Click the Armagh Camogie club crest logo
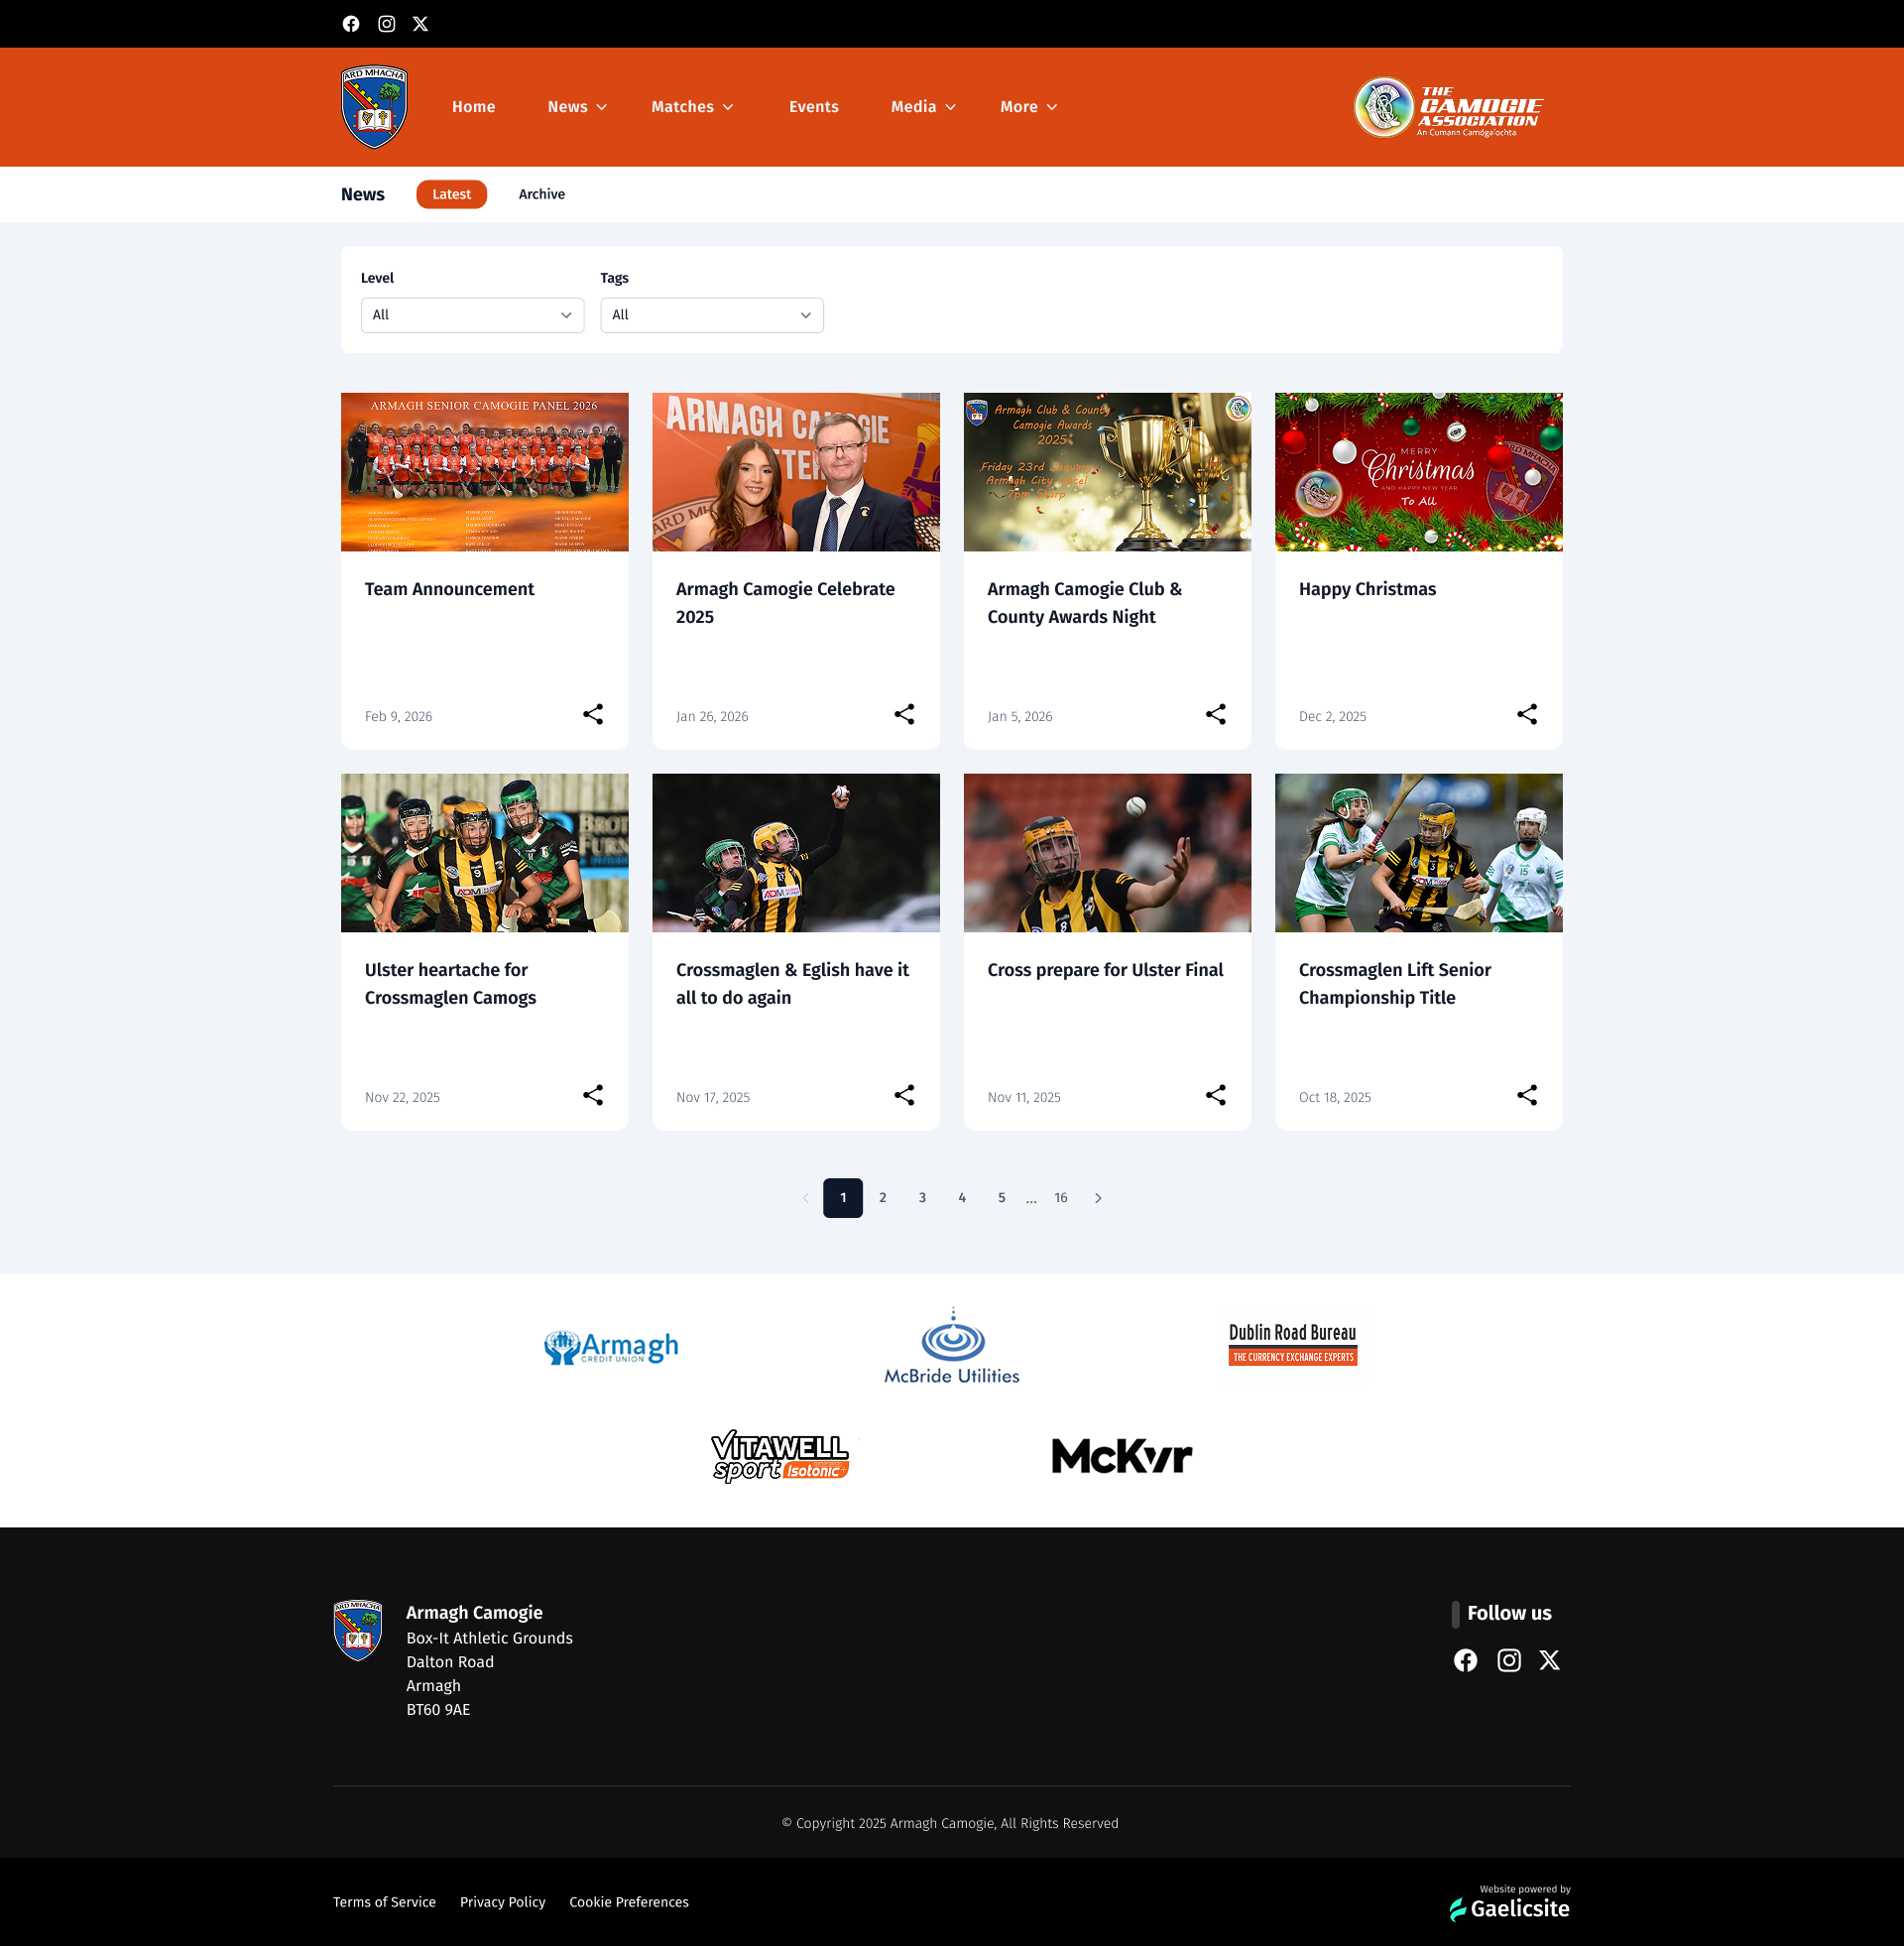This screenshot has height=1946, width=1904. [373, 106]
